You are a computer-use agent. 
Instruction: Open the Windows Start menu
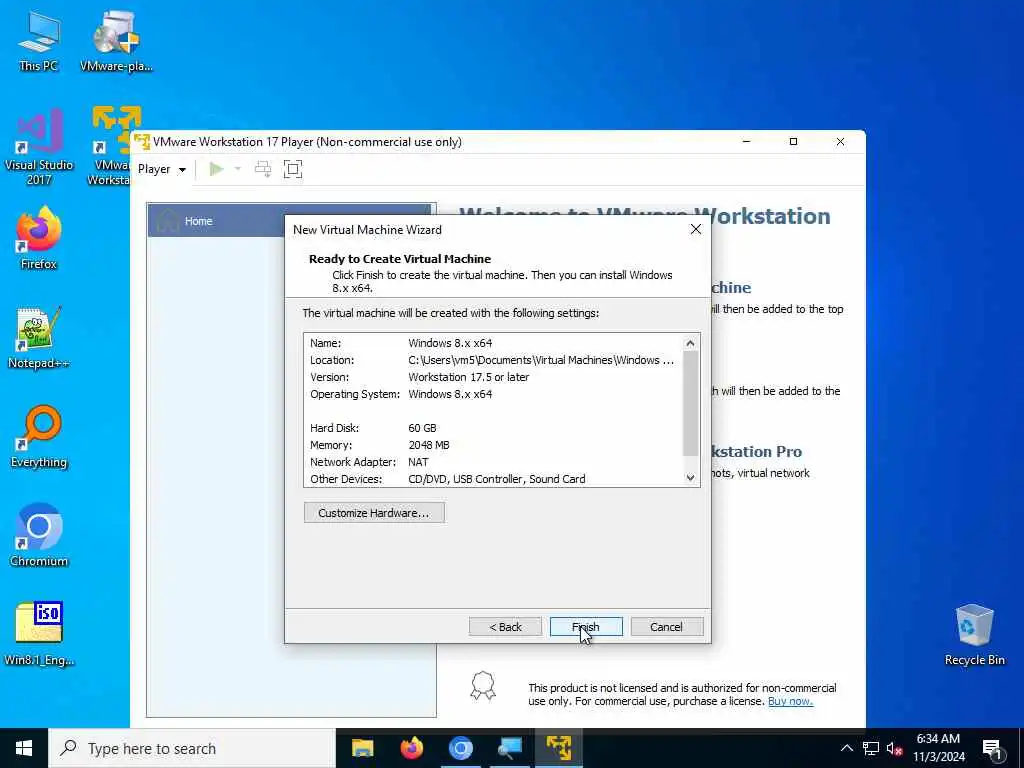click(x=24, y=748)
